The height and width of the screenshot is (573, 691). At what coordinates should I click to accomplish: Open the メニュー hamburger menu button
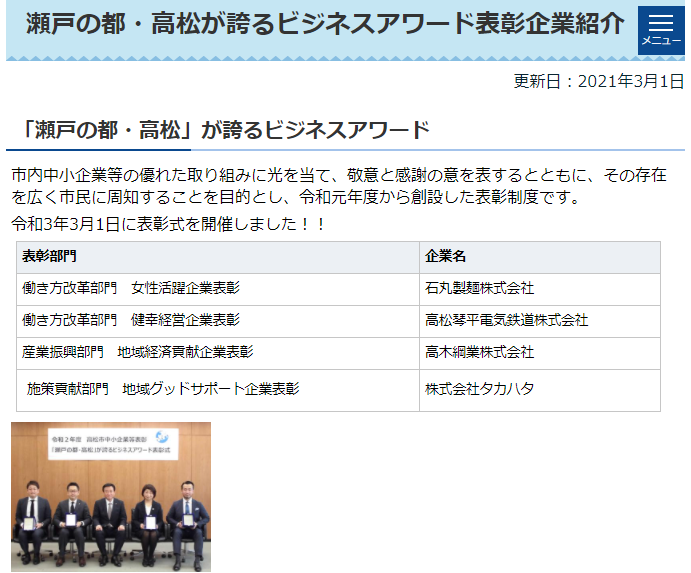pyautogui.click(x=661, y=30)
